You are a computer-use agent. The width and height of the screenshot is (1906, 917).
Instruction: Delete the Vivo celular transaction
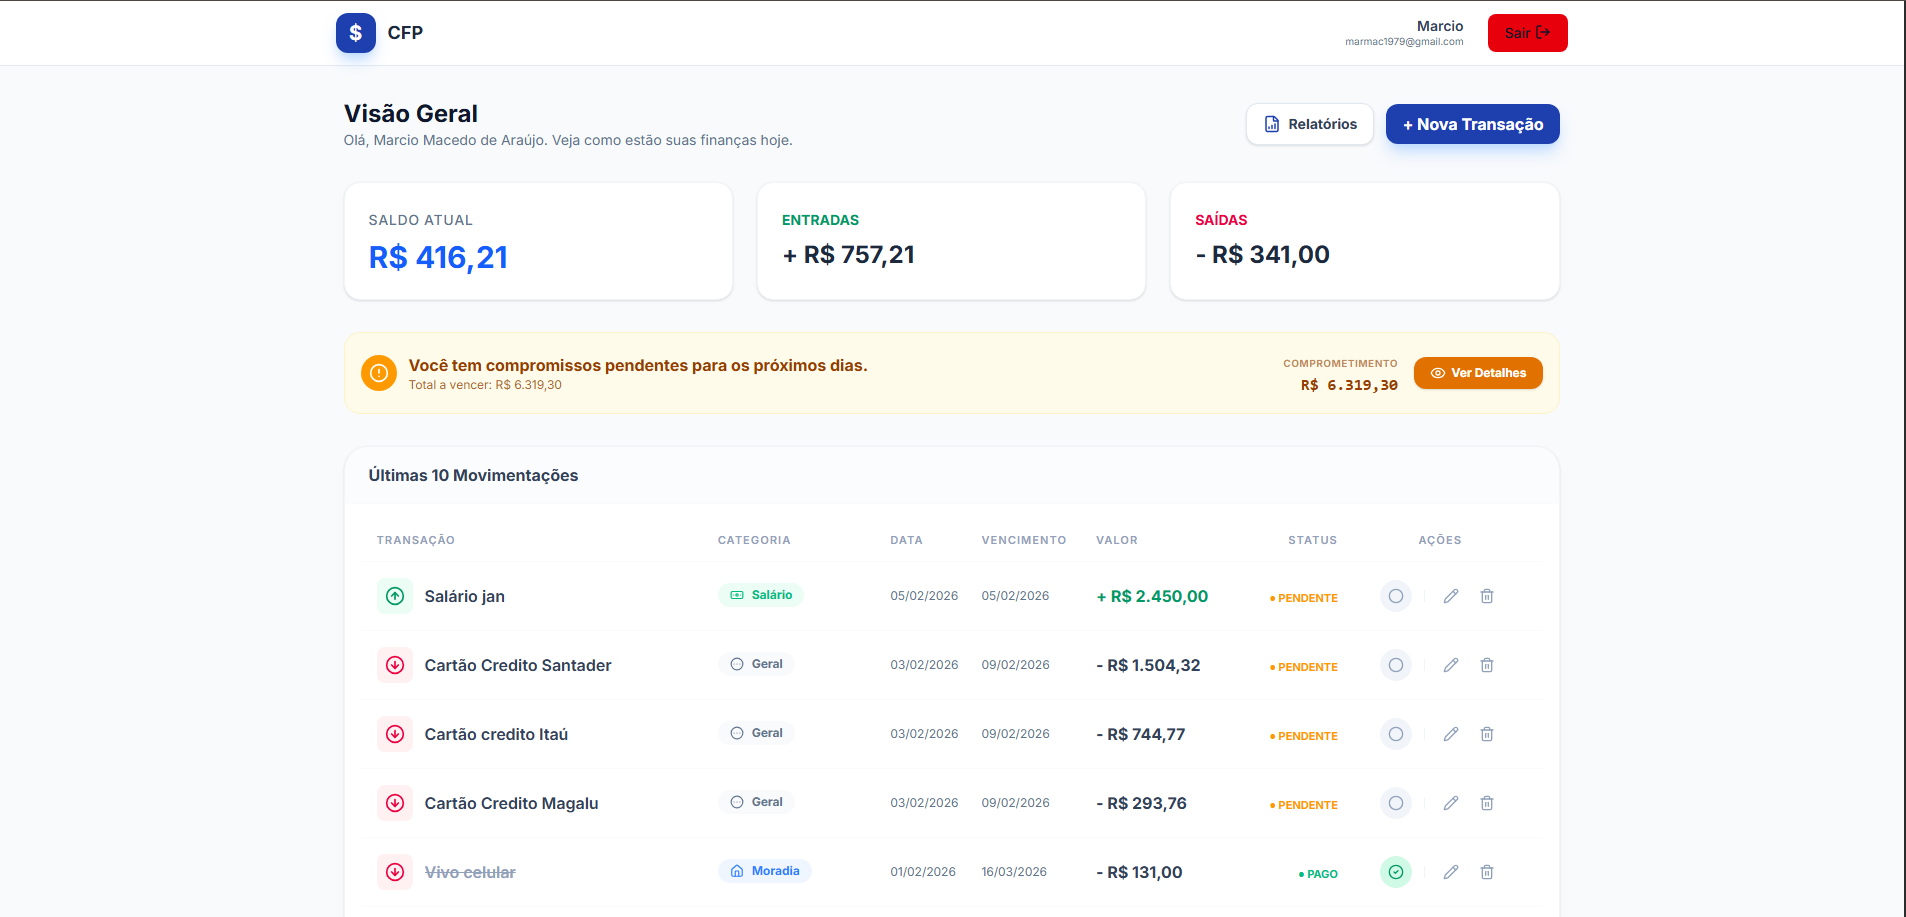[1486, 872]
